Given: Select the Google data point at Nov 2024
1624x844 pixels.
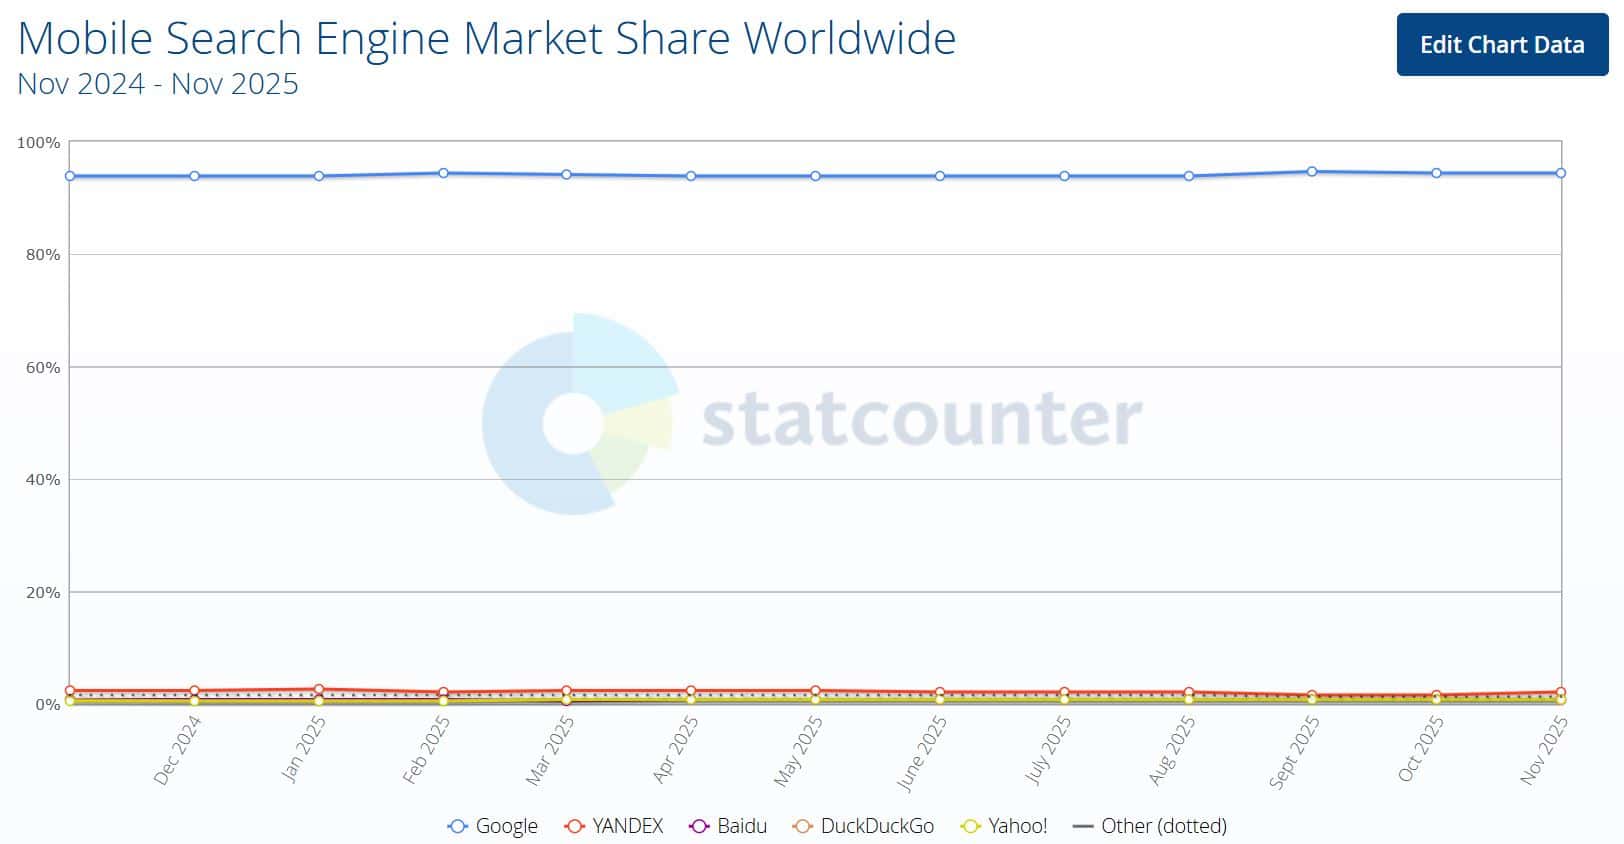Looking at the screenshot, I should coord(69,176).
